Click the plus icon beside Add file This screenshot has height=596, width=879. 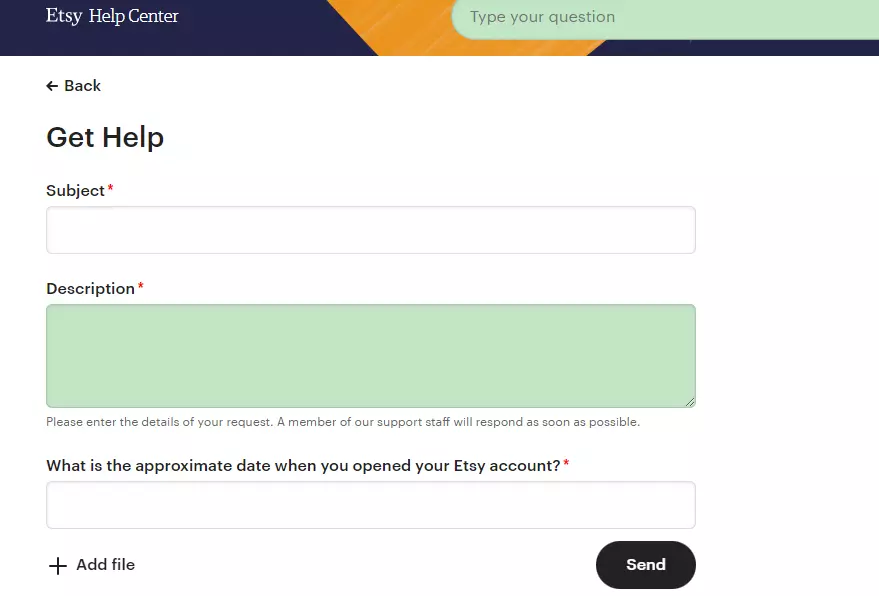point(58,565)
